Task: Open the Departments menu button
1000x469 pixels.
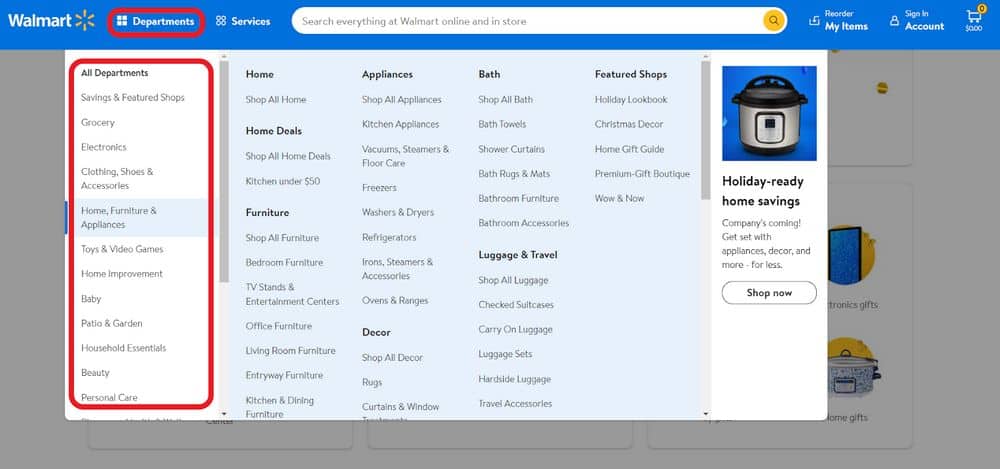Action: coord(156,22)
